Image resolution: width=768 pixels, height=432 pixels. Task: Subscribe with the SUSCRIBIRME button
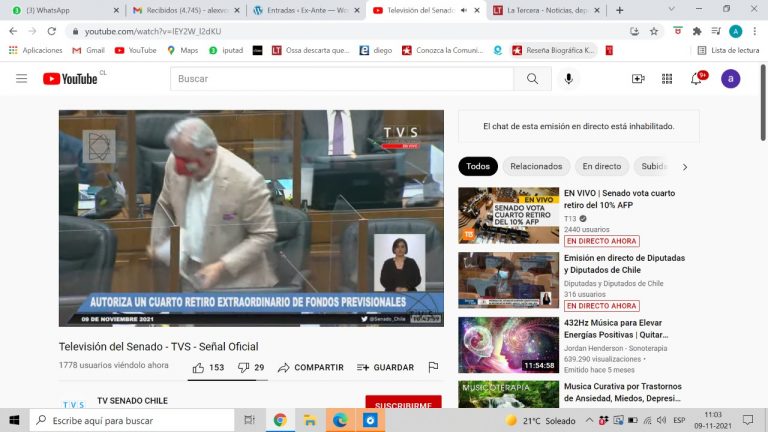pos(403,402)
